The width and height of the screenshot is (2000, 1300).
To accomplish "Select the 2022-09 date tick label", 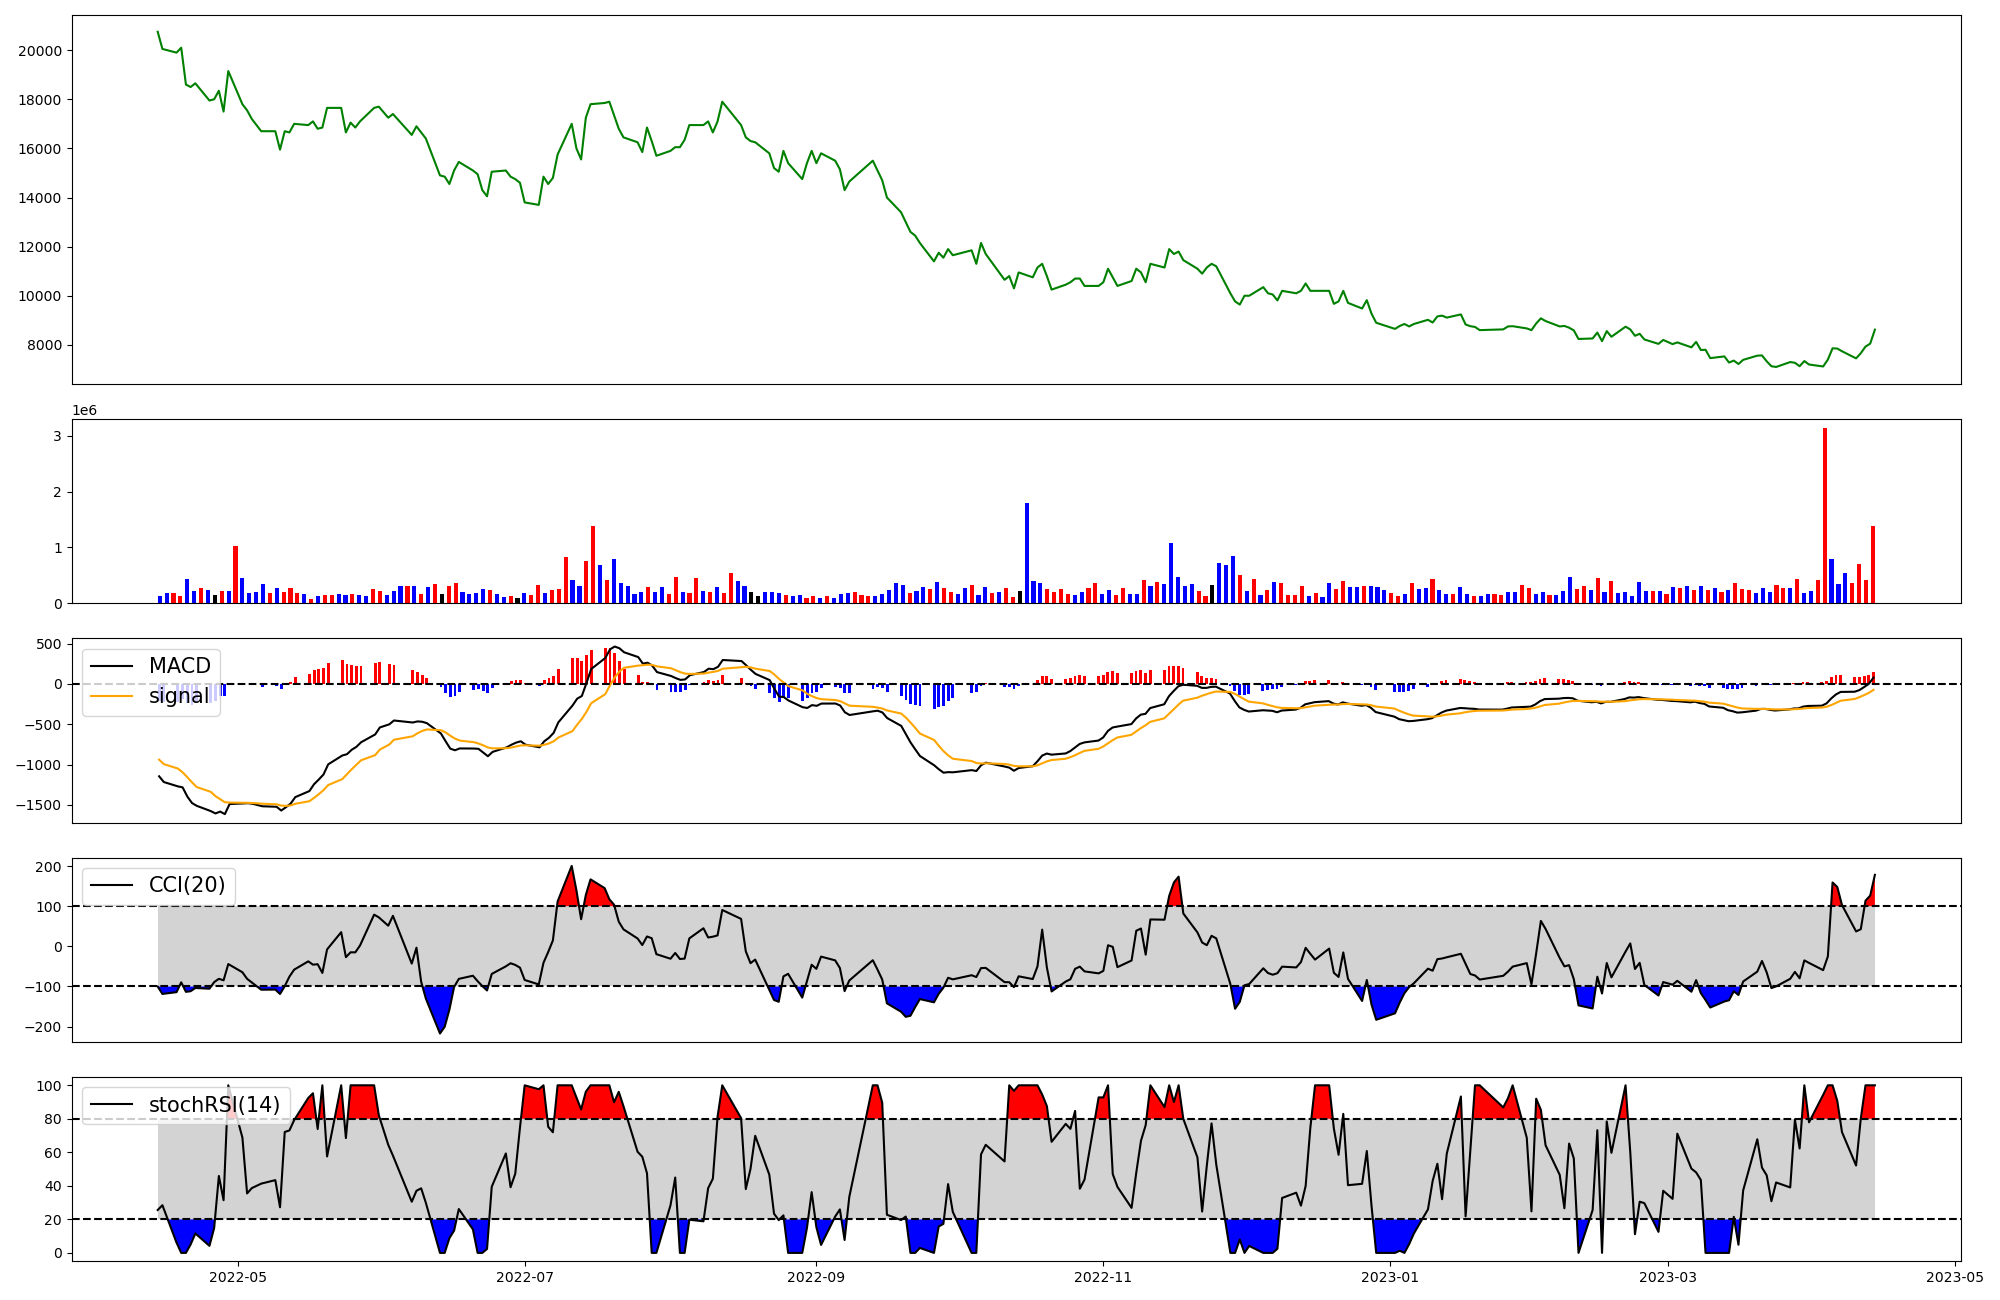I will coord(816,1277).
